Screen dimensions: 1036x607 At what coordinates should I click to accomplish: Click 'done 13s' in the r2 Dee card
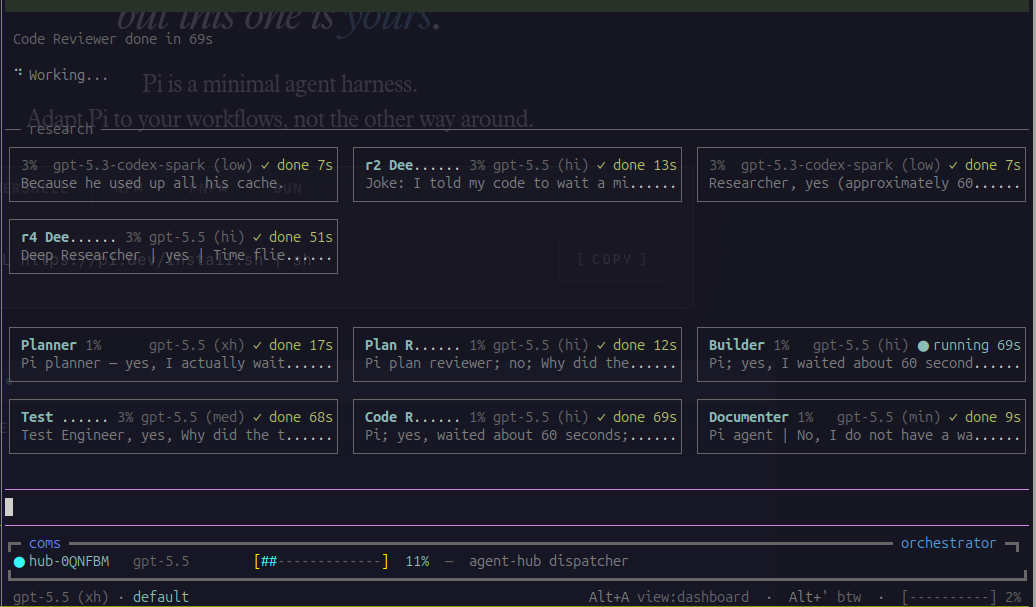click(645, 164)
